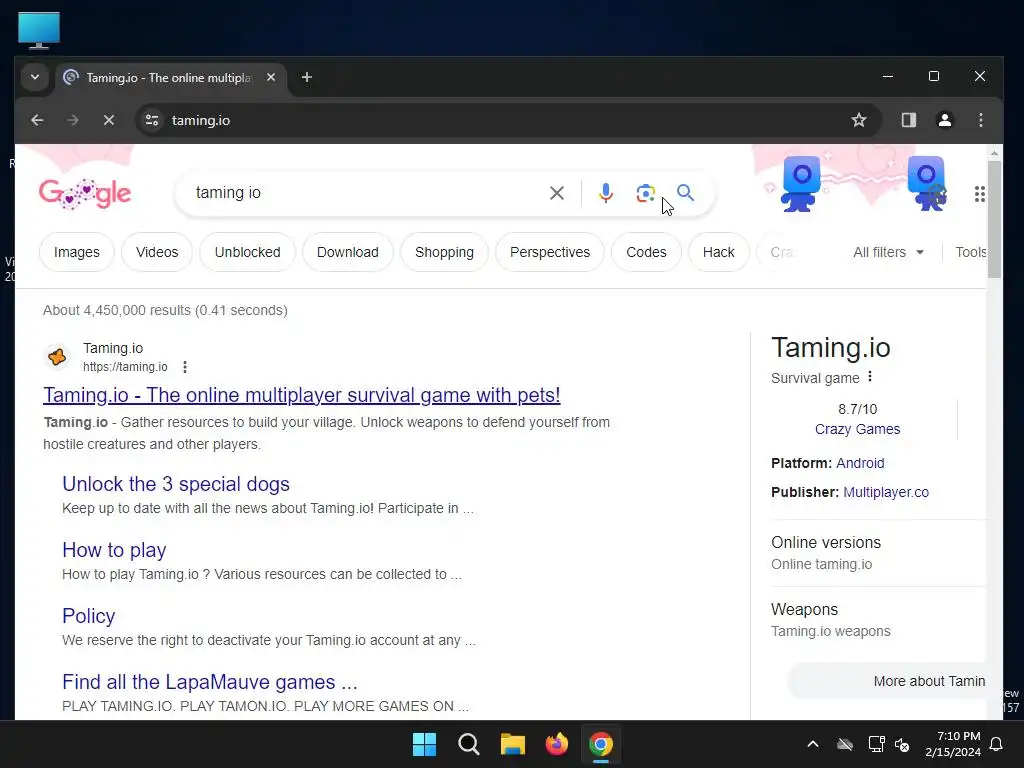This screenshot has width=1024, height=768.
Task: Submit search with magnifying glass icon
Action: (x=685, y=193)
